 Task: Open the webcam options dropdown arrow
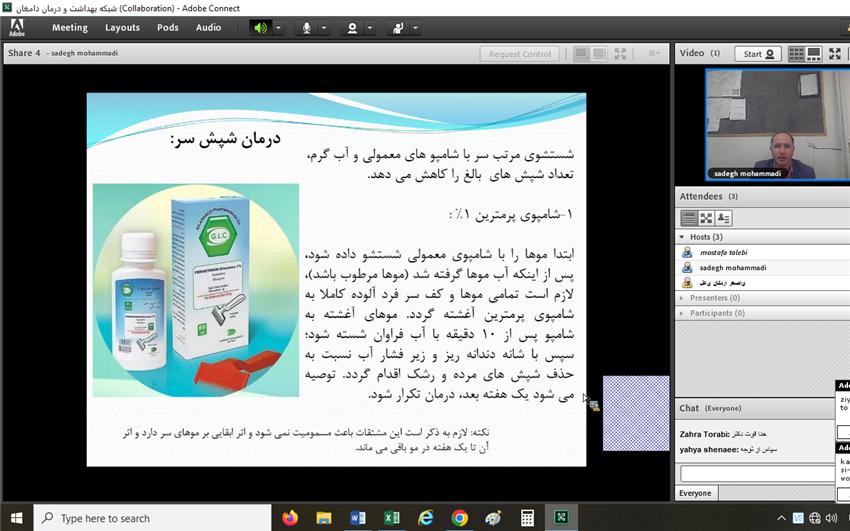point(369,28)
